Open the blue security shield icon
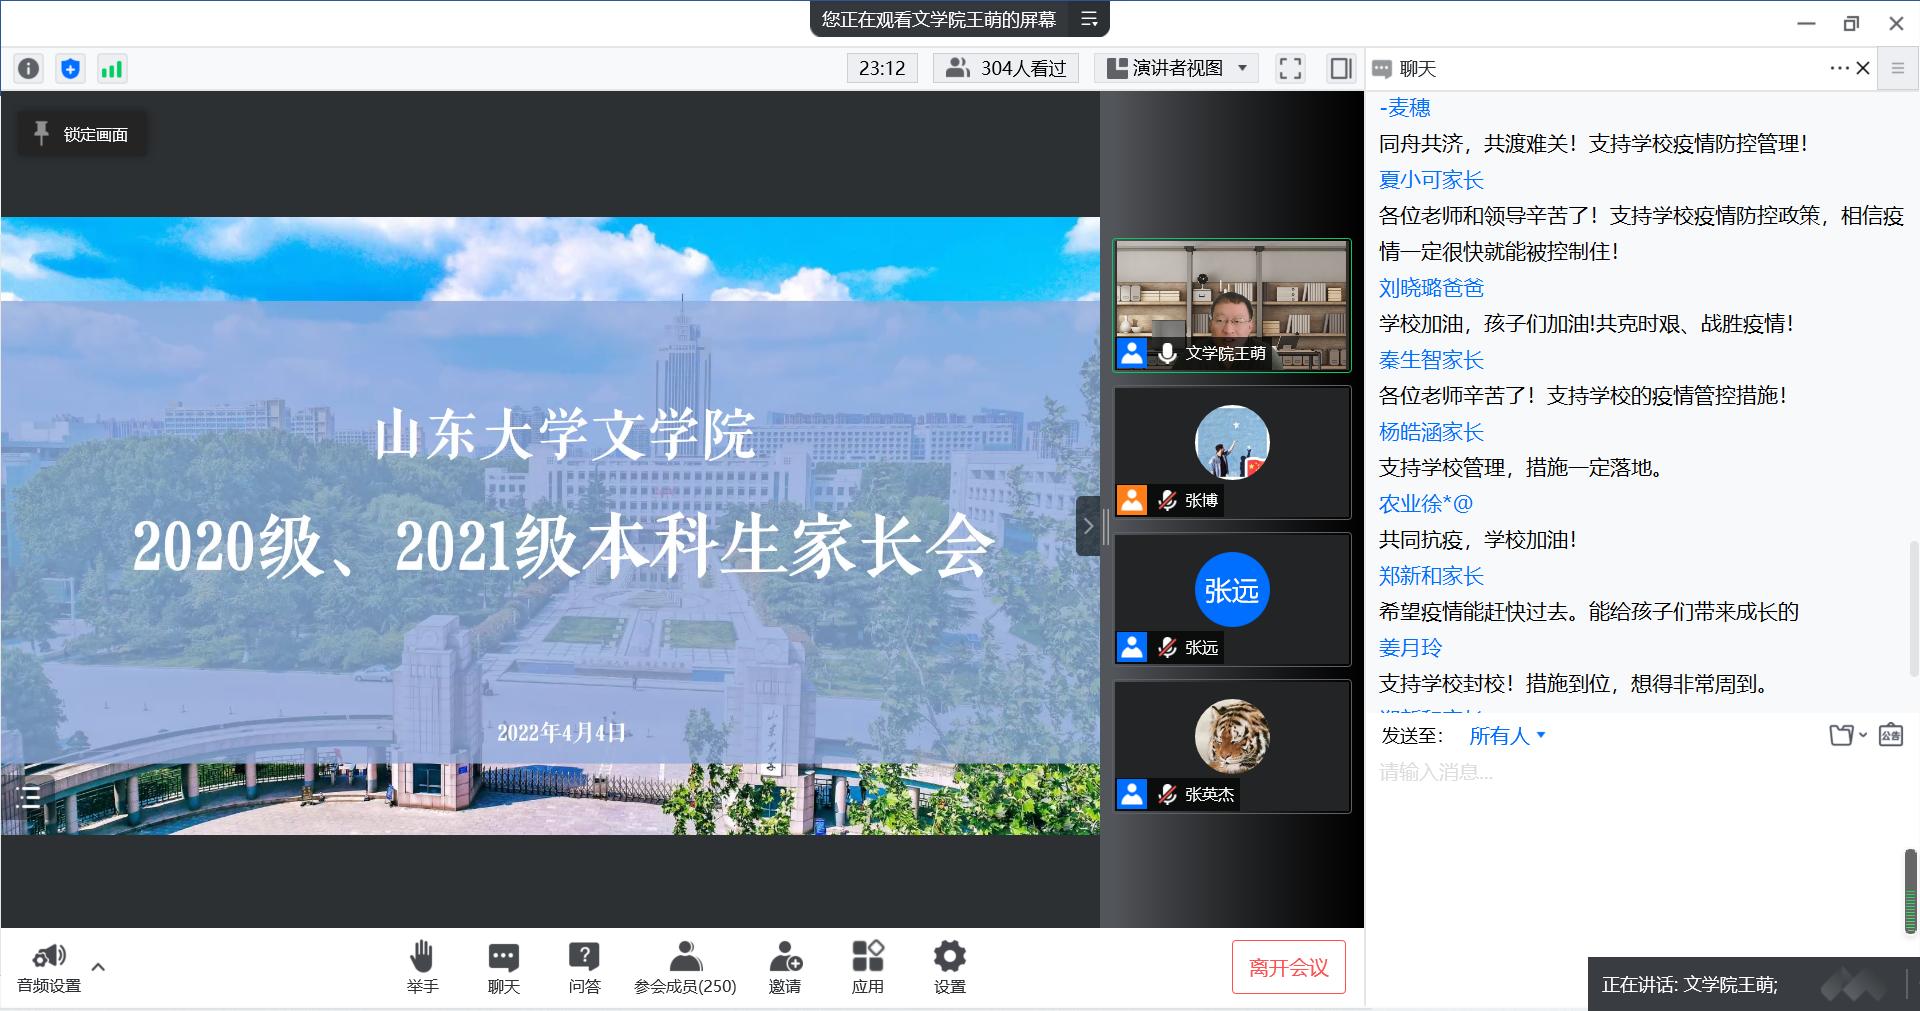This screenshot has height=1011, width=1920. [70, 68]
